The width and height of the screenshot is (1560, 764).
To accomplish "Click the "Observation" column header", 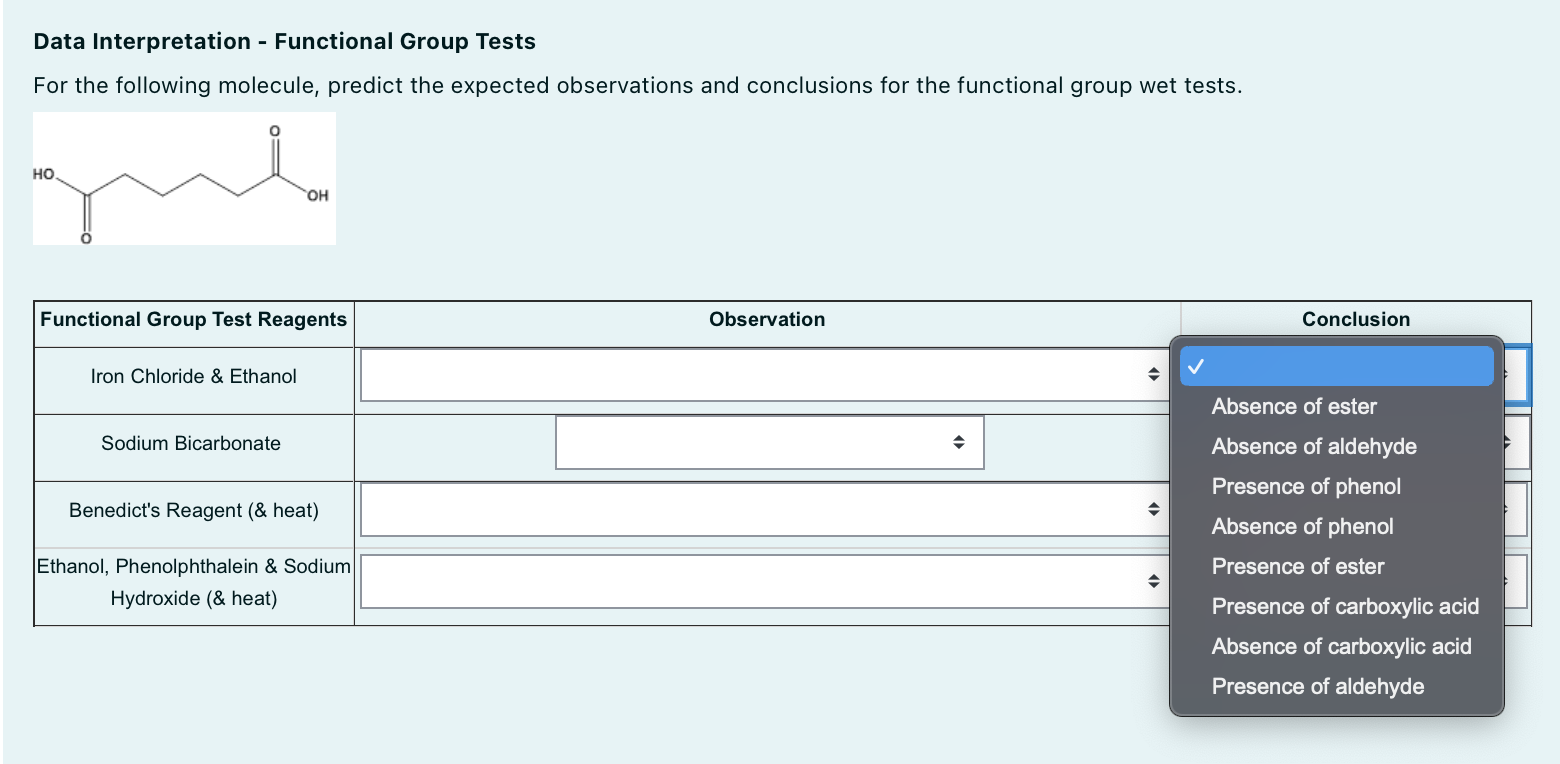I will [767, 319].
